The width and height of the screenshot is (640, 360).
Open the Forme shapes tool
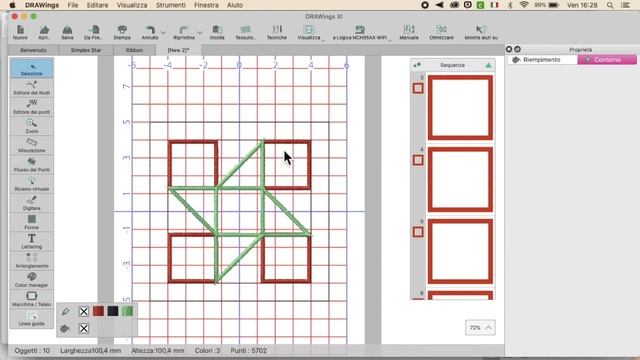(31, 222)
